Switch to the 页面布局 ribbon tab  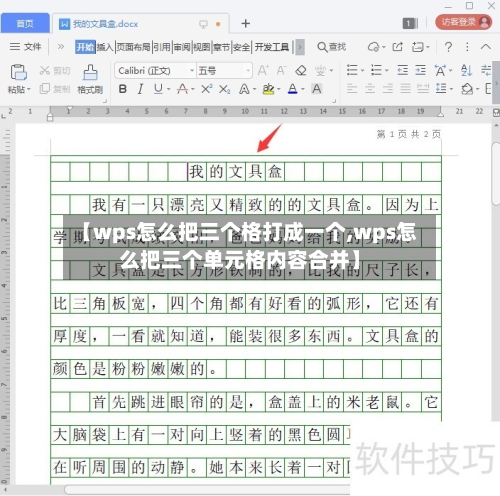[133, 47]
